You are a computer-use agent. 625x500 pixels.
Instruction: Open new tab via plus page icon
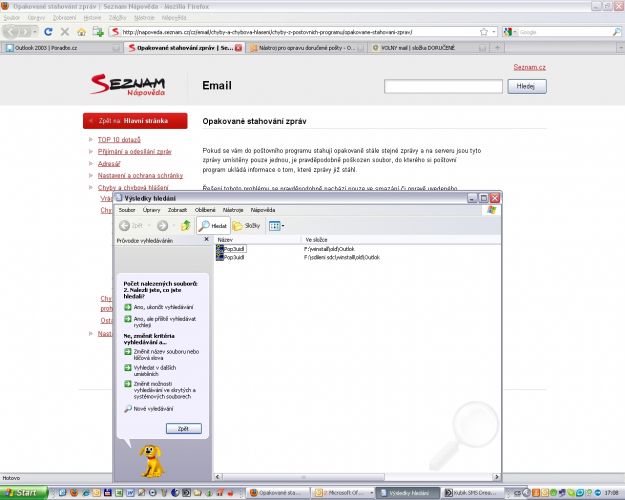click(x=98, y=31)
